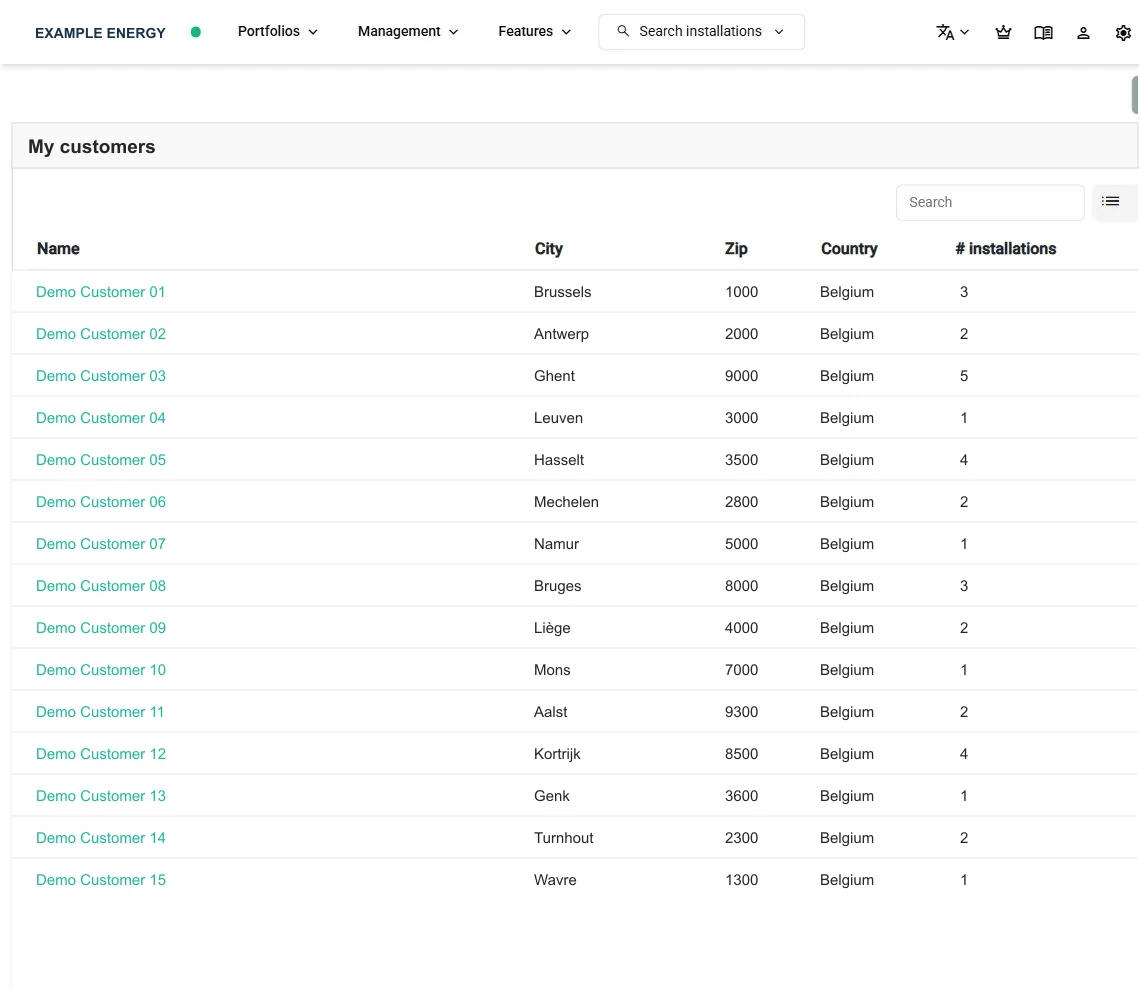1140x990 pixels.
Task: Select the Hasselt city cell
Action: [559, 460]
